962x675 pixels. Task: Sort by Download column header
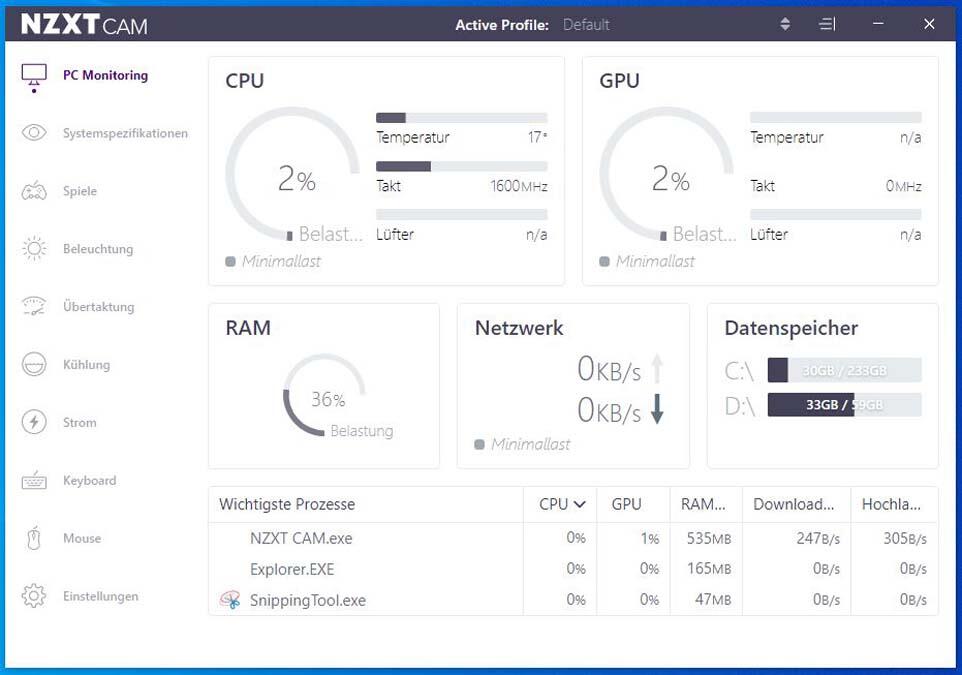793,504
